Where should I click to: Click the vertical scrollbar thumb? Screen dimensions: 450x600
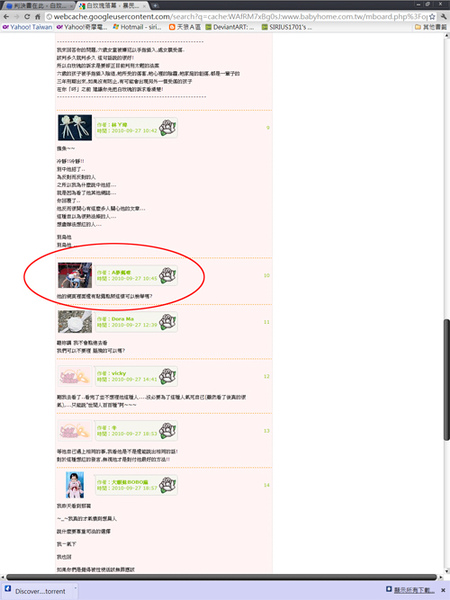447,380
